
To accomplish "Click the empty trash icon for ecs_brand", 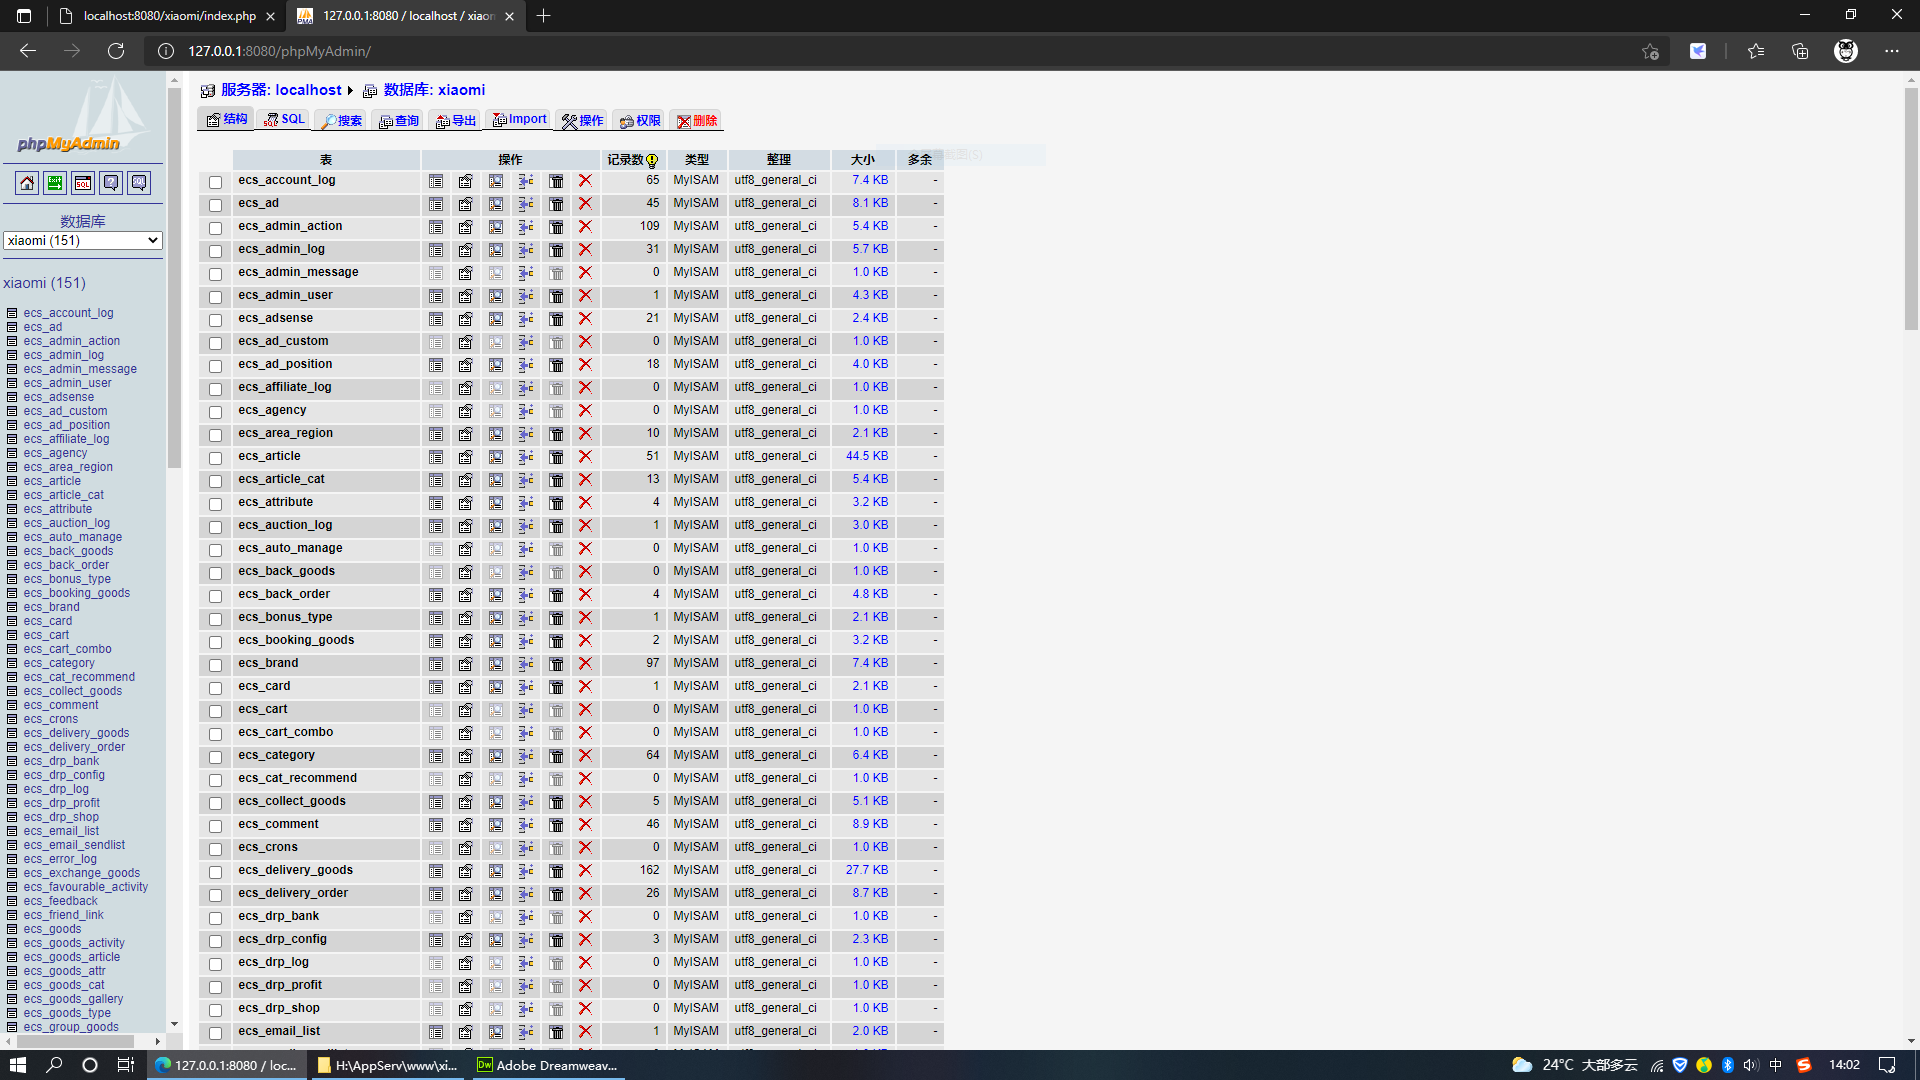I will coord(556,664).
